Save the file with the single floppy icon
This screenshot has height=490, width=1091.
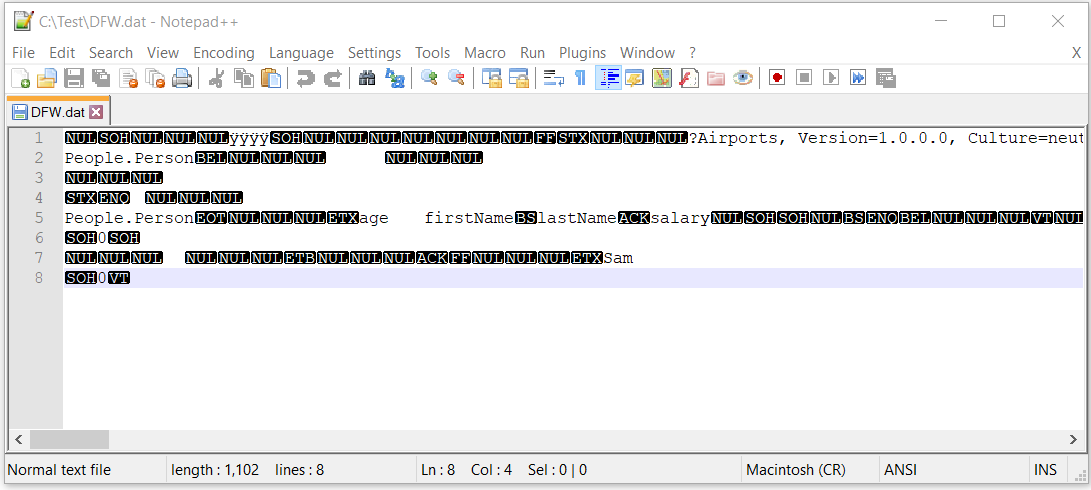tap(74, 78)
